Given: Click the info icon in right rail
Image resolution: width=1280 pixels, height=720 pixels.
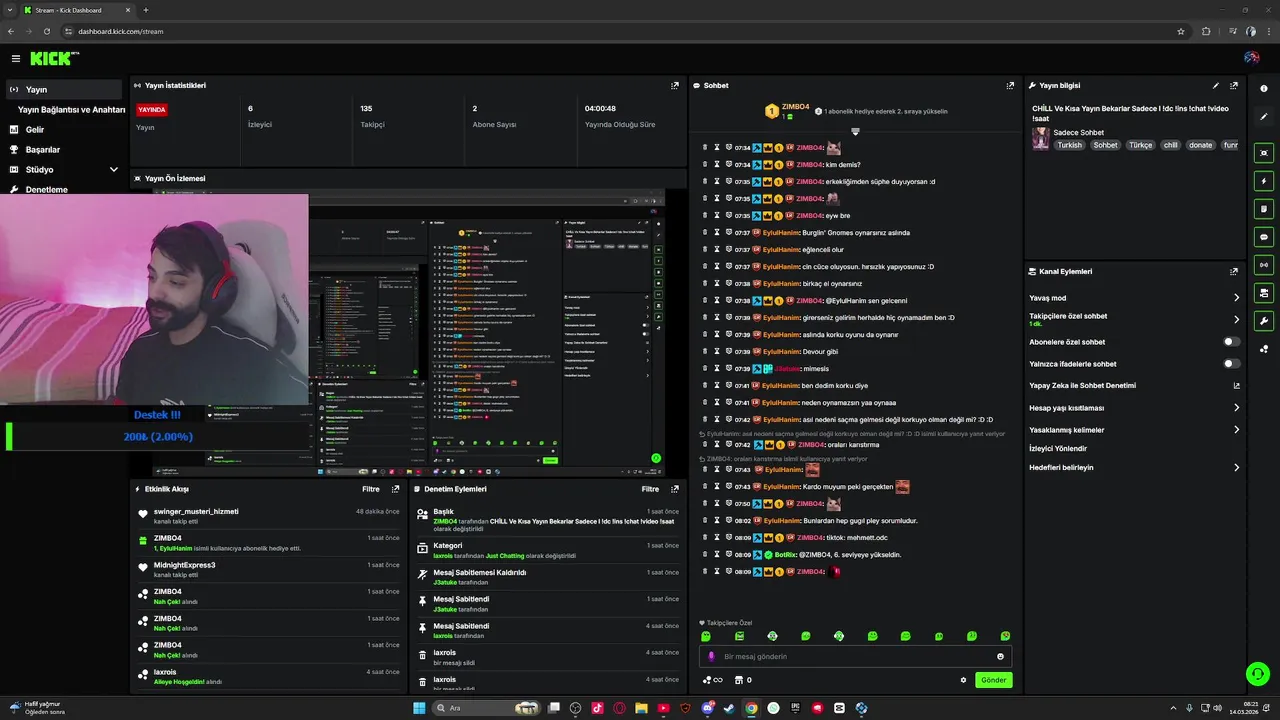Looking at the screenshot, I should (1264, 89).
